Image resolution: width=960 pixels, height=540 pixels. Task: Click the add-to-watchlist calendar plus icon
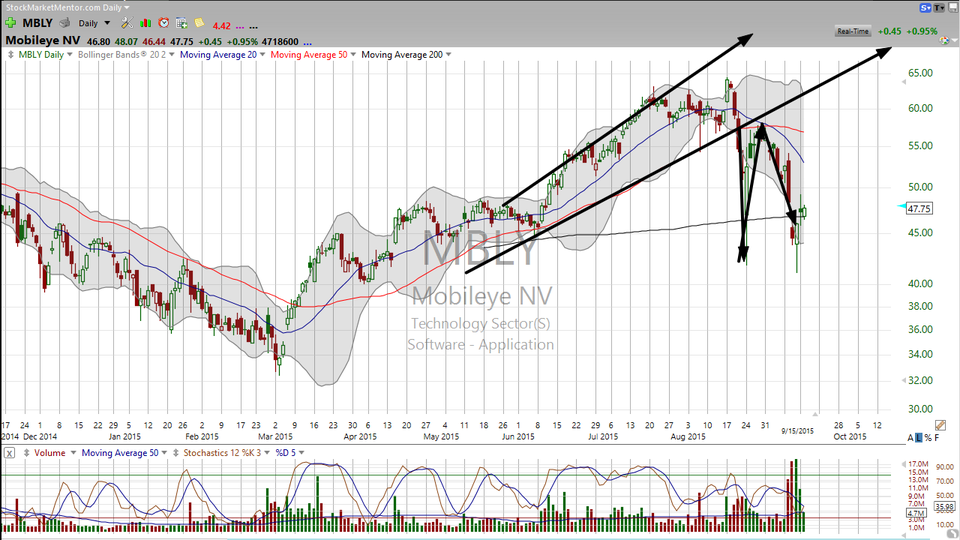click(x=182, y=23)
